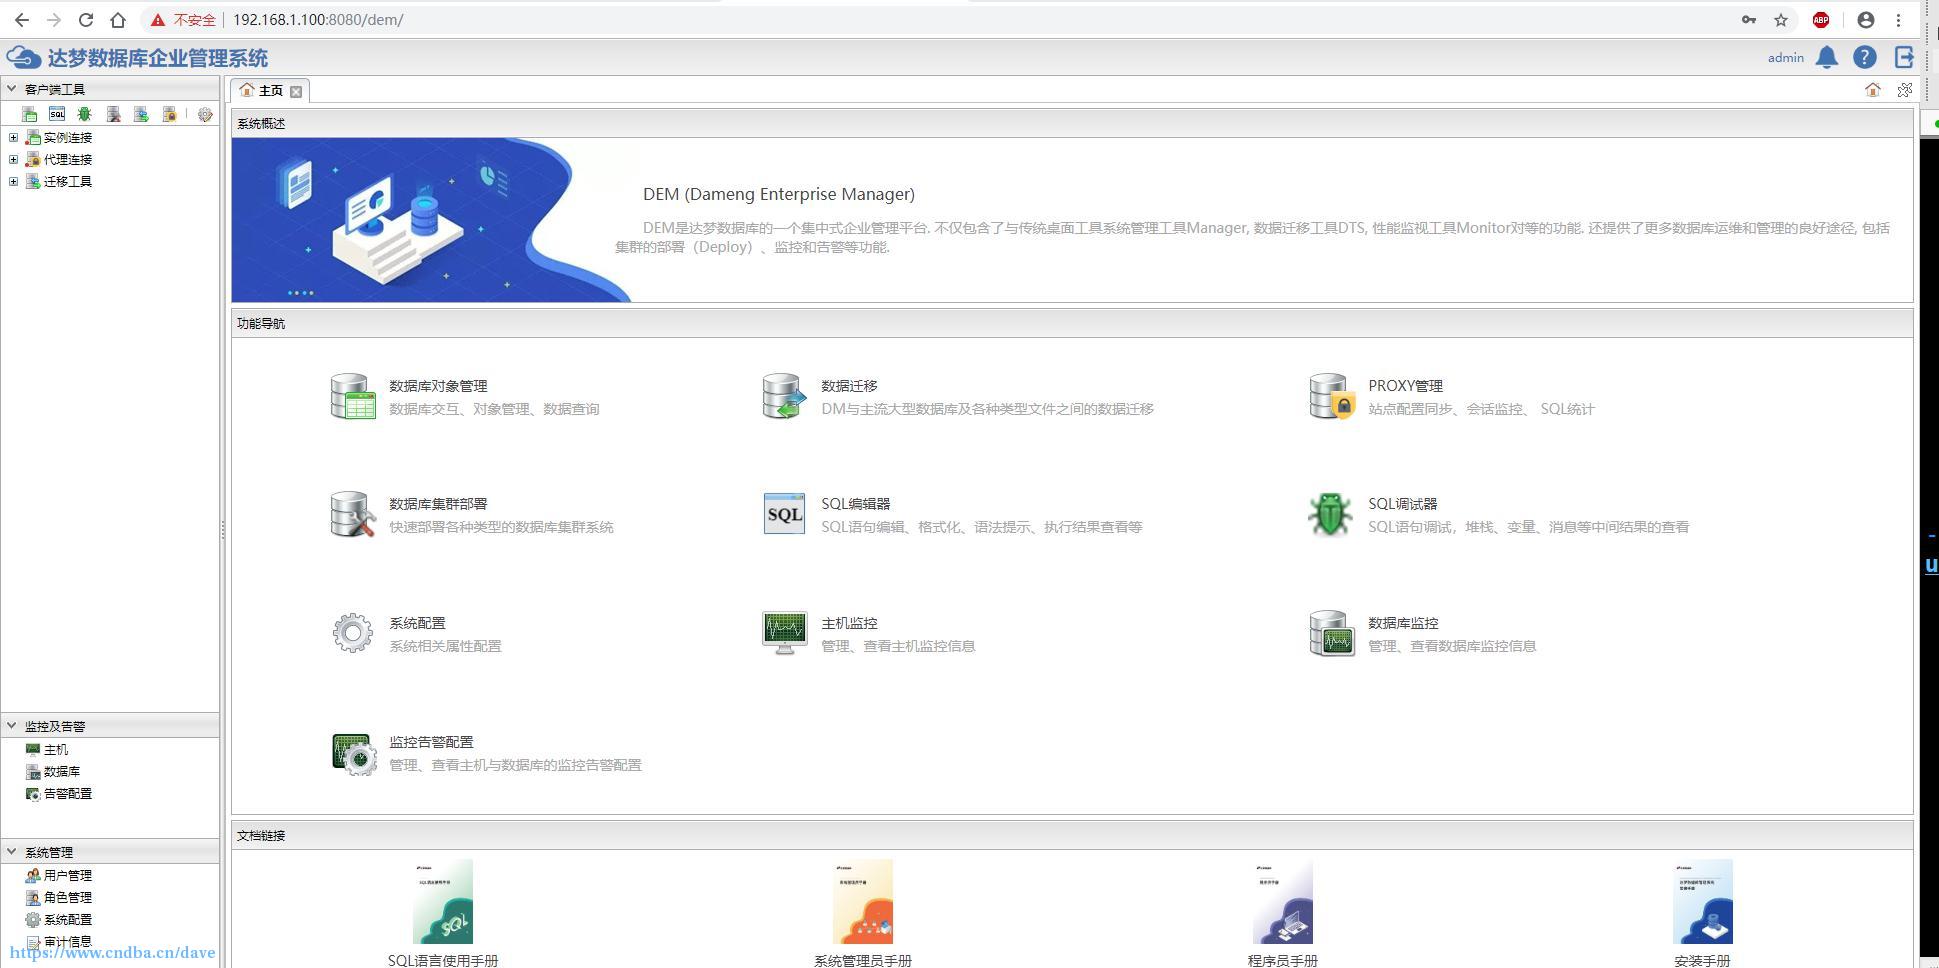Open SQL语言使用手册 document thumbnail
Viewport: 1939px width, 968px height.
click(443, 901)
